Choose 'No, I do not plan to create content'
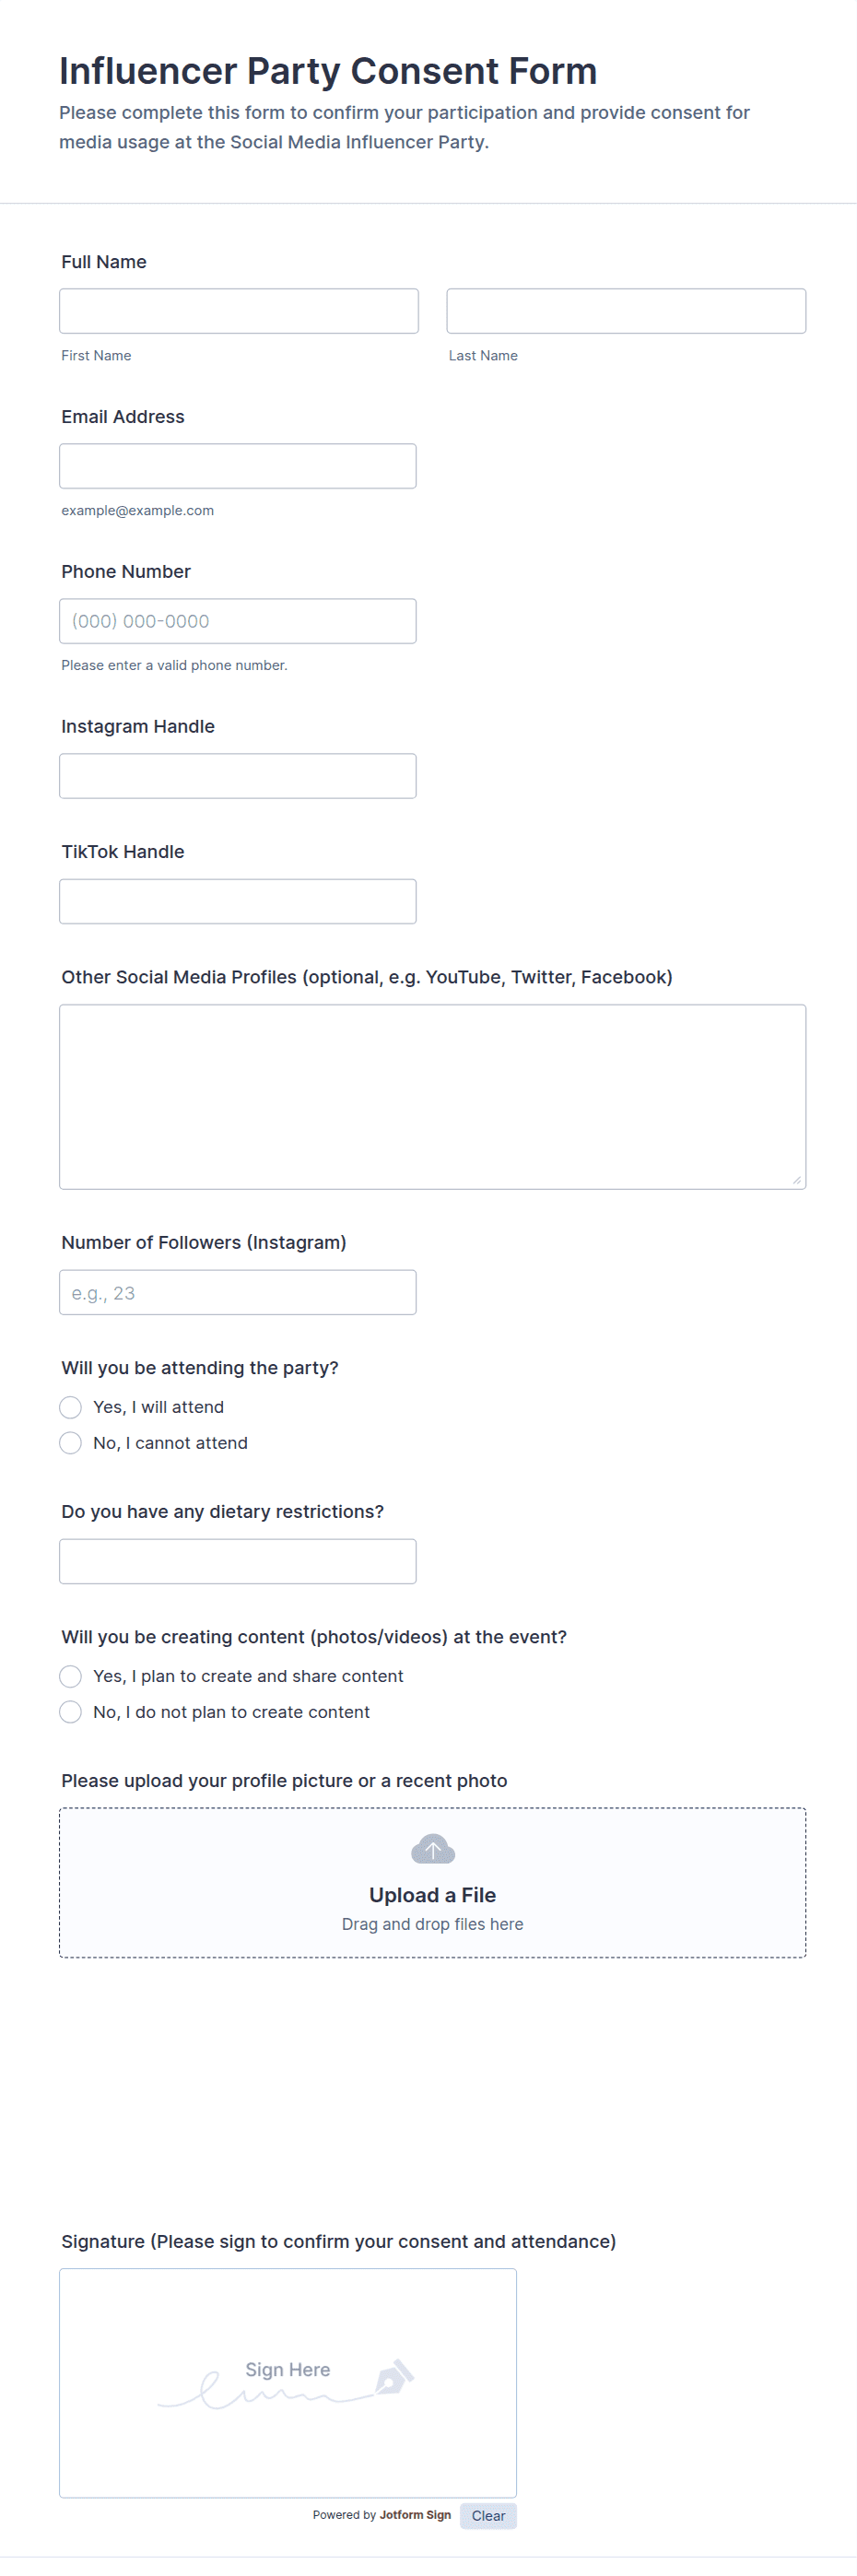Image resolution: width=857 pixels, height=2576 pixels. (70, 1712)
